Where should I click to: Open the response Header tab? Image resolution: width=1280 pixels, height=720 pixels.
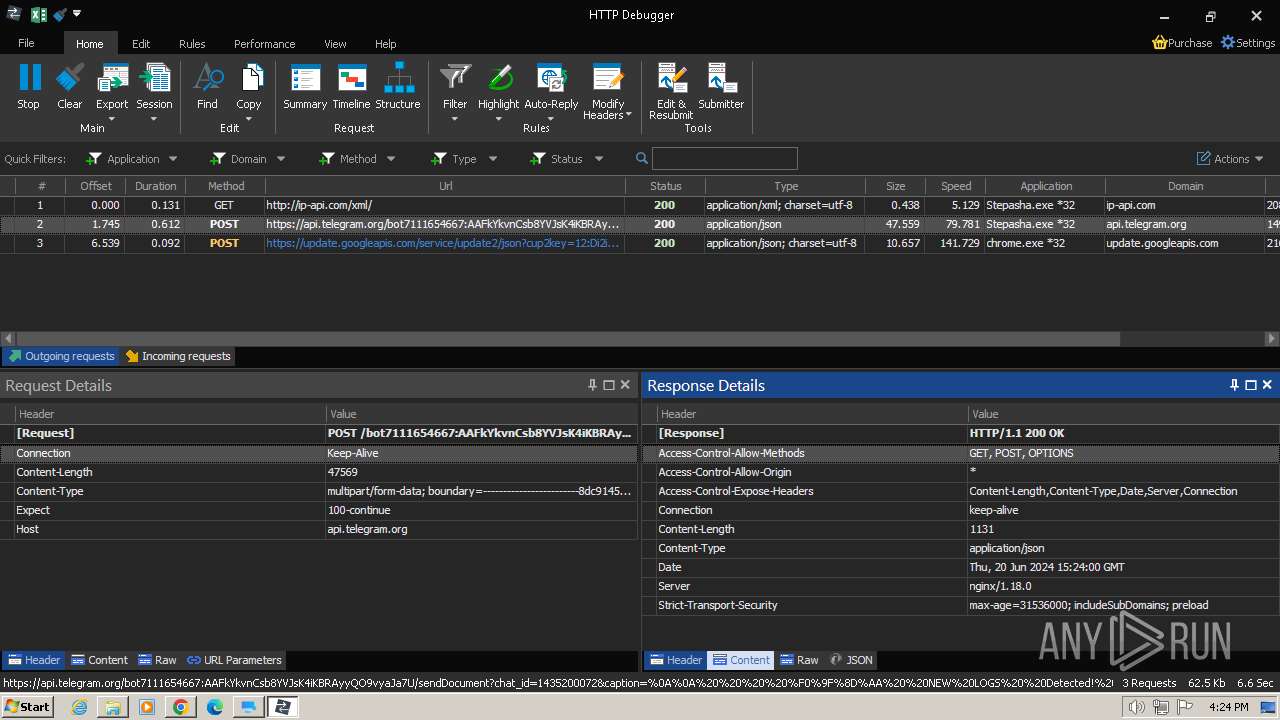pyautogui.click(x=675, y=660)
